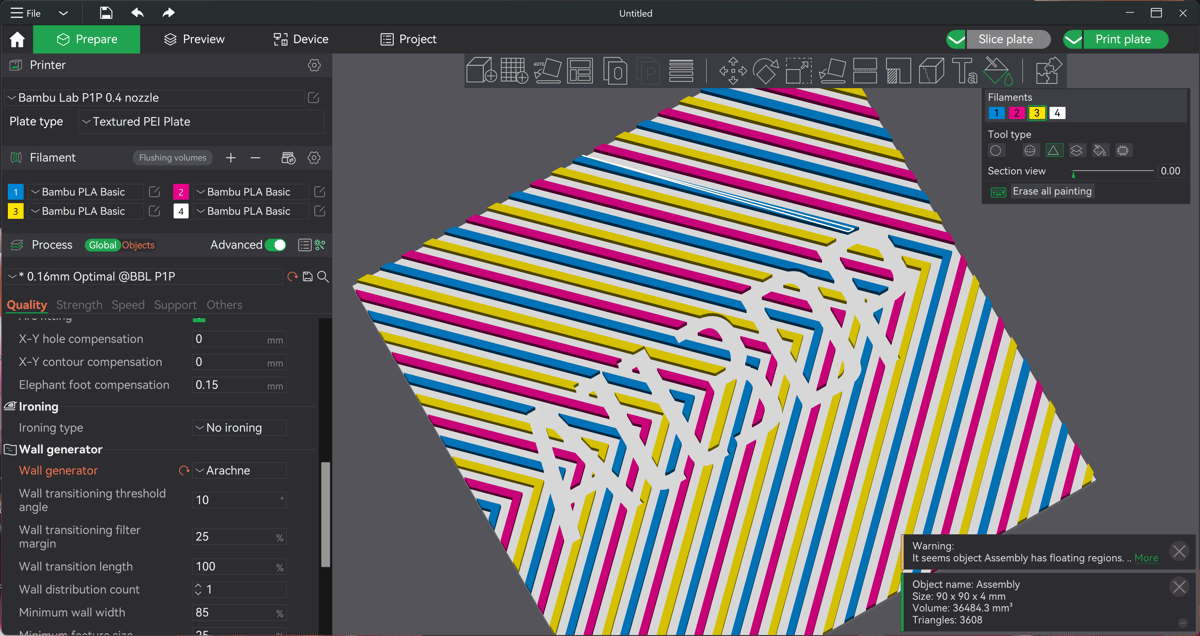Select the Gap fill tool type
1200x636 pixels.
[x=1123, y=151]
